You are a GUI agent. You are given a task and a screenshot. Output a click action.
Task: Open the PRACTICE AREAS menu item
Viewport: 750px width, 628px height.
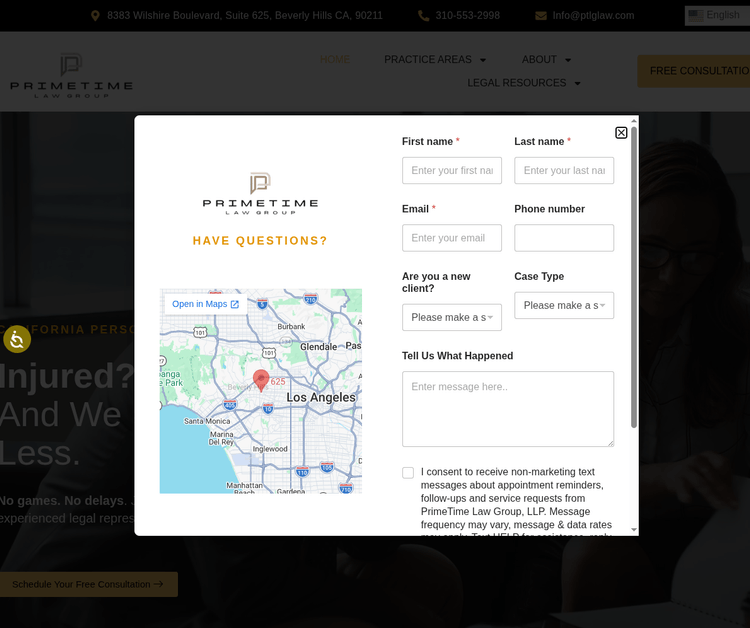[428, 59]
